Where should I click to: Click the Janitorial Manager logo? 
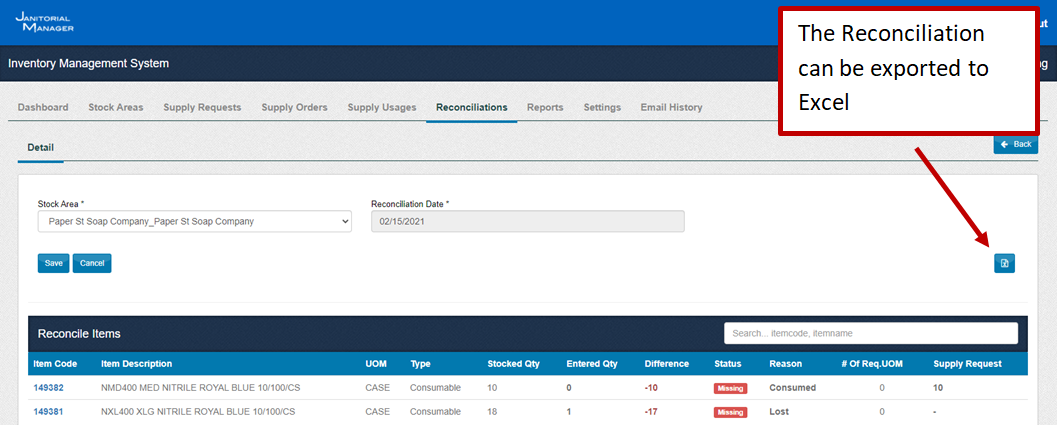44,22
